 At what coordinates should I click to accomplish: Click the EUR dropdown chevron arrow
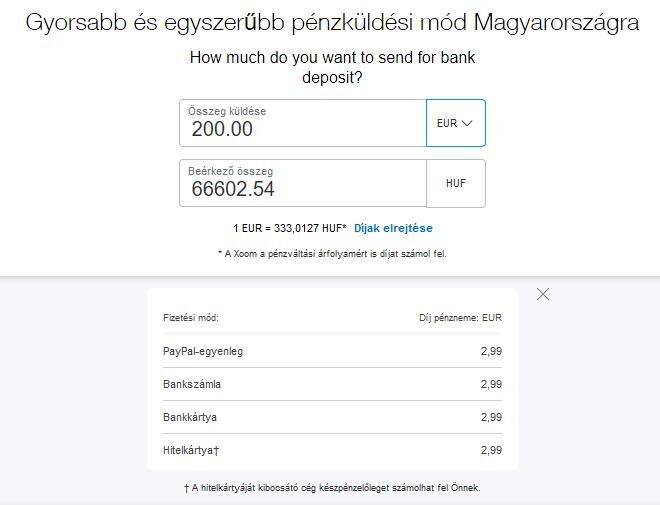coord(467,123)
